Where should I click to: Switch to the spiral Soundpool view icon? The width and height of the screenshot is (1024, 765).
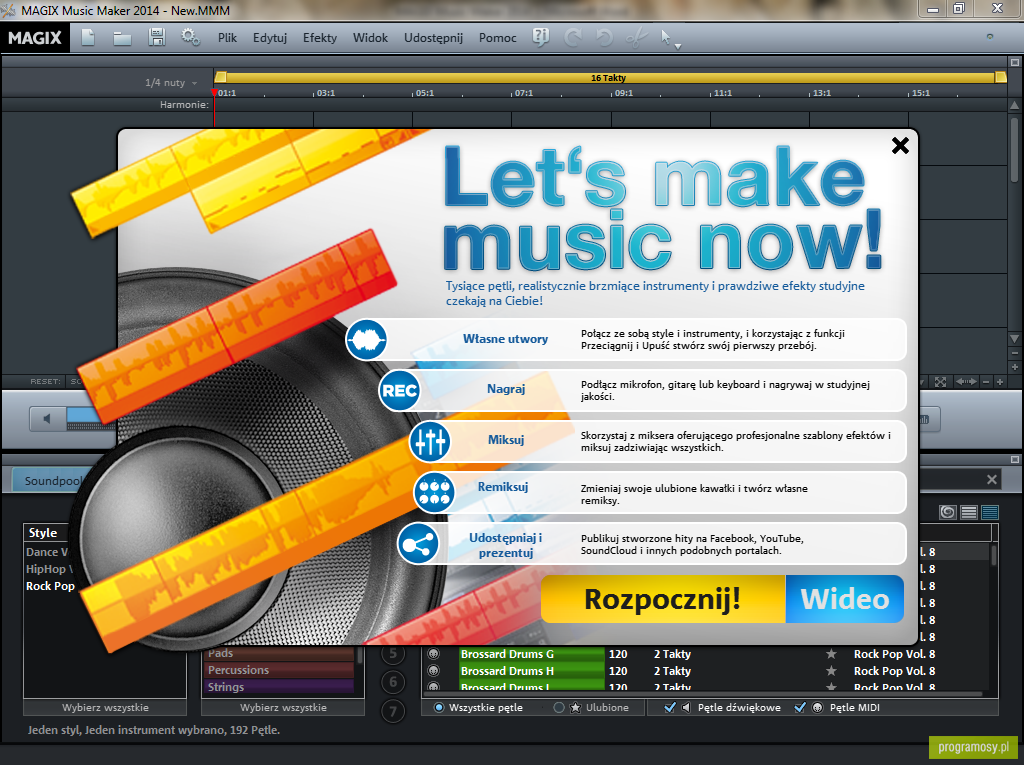(x=948, y=512)
